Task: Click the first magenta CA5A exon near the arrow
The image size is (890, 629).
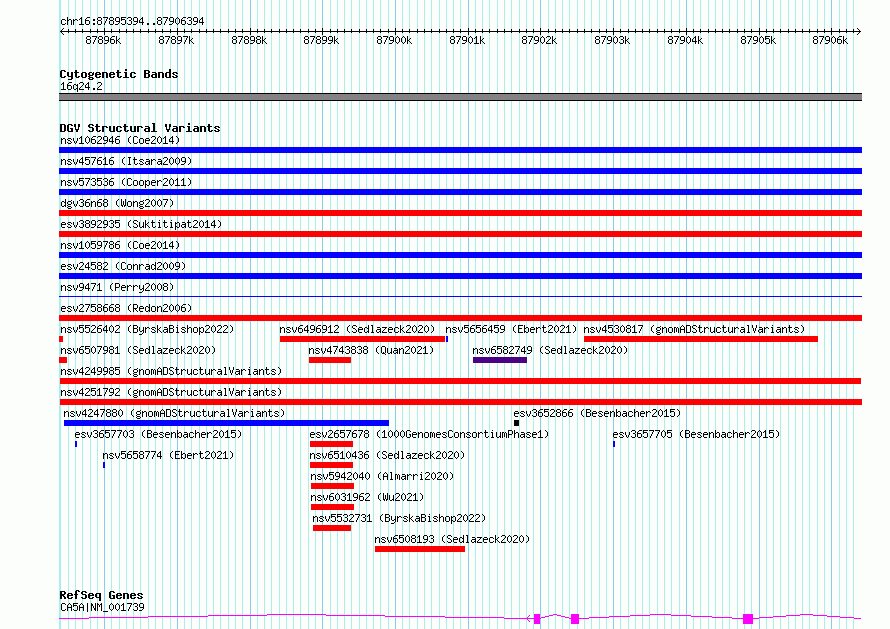Action: (x=537, y=619)
